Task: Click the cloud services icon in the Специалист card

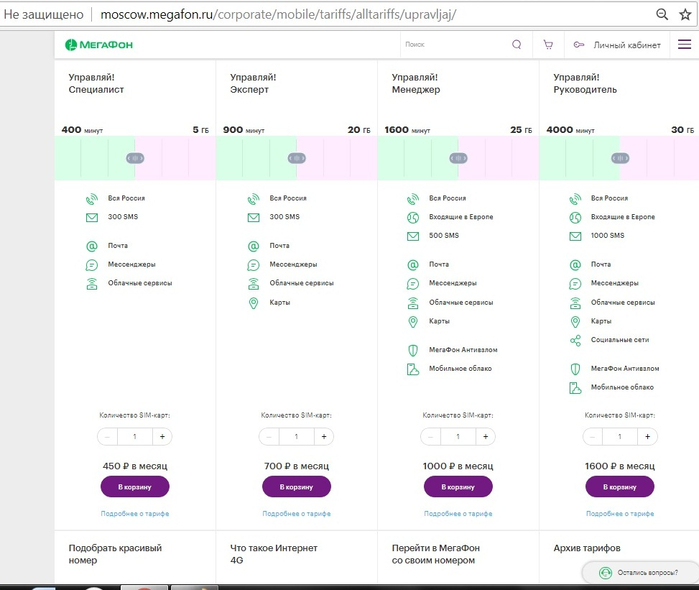Action: (92, 284)
